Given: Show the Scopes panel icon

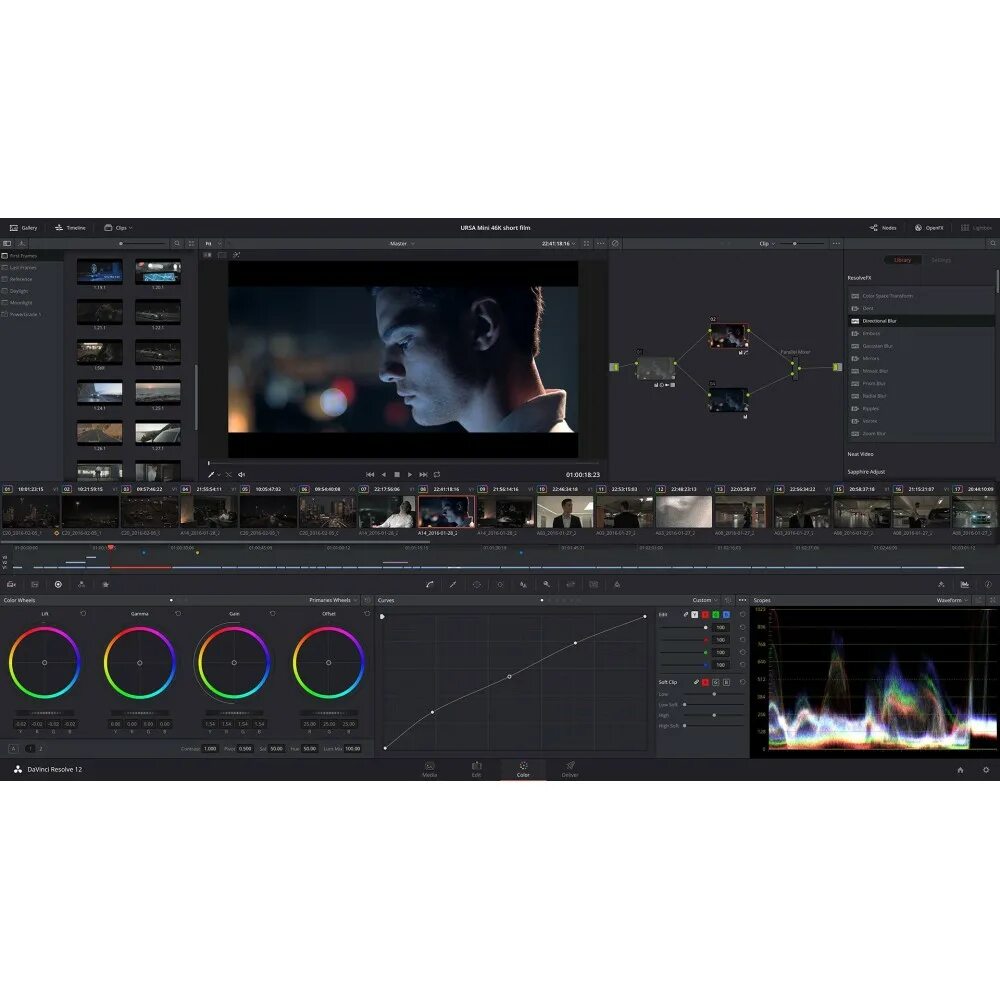Looking at the screenshot, I should (x=965, y=584).
